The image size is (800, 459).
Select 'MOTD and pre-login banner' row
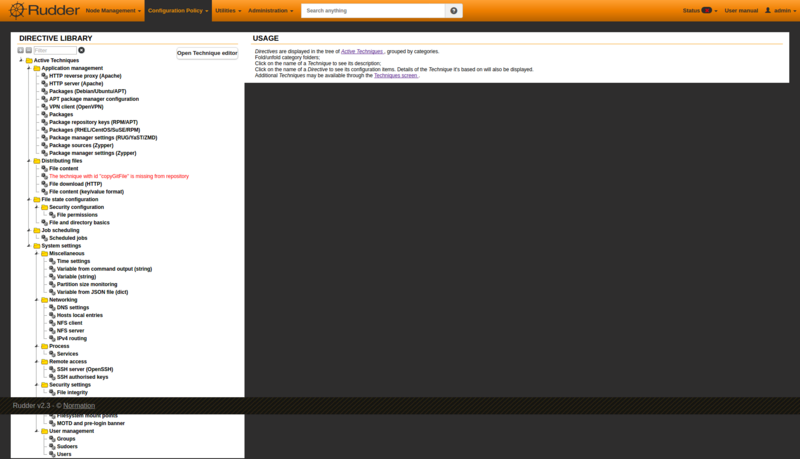tap(91, 423)
